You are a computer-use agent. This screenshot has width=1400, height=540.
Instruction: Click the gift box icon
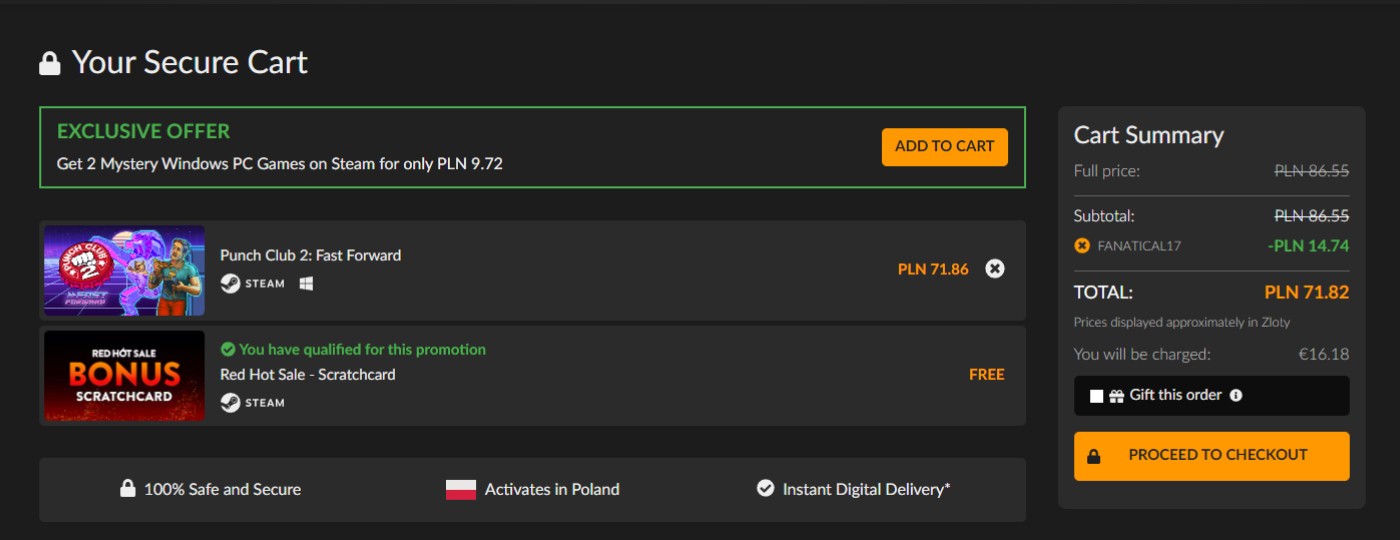coord(1117,396)
